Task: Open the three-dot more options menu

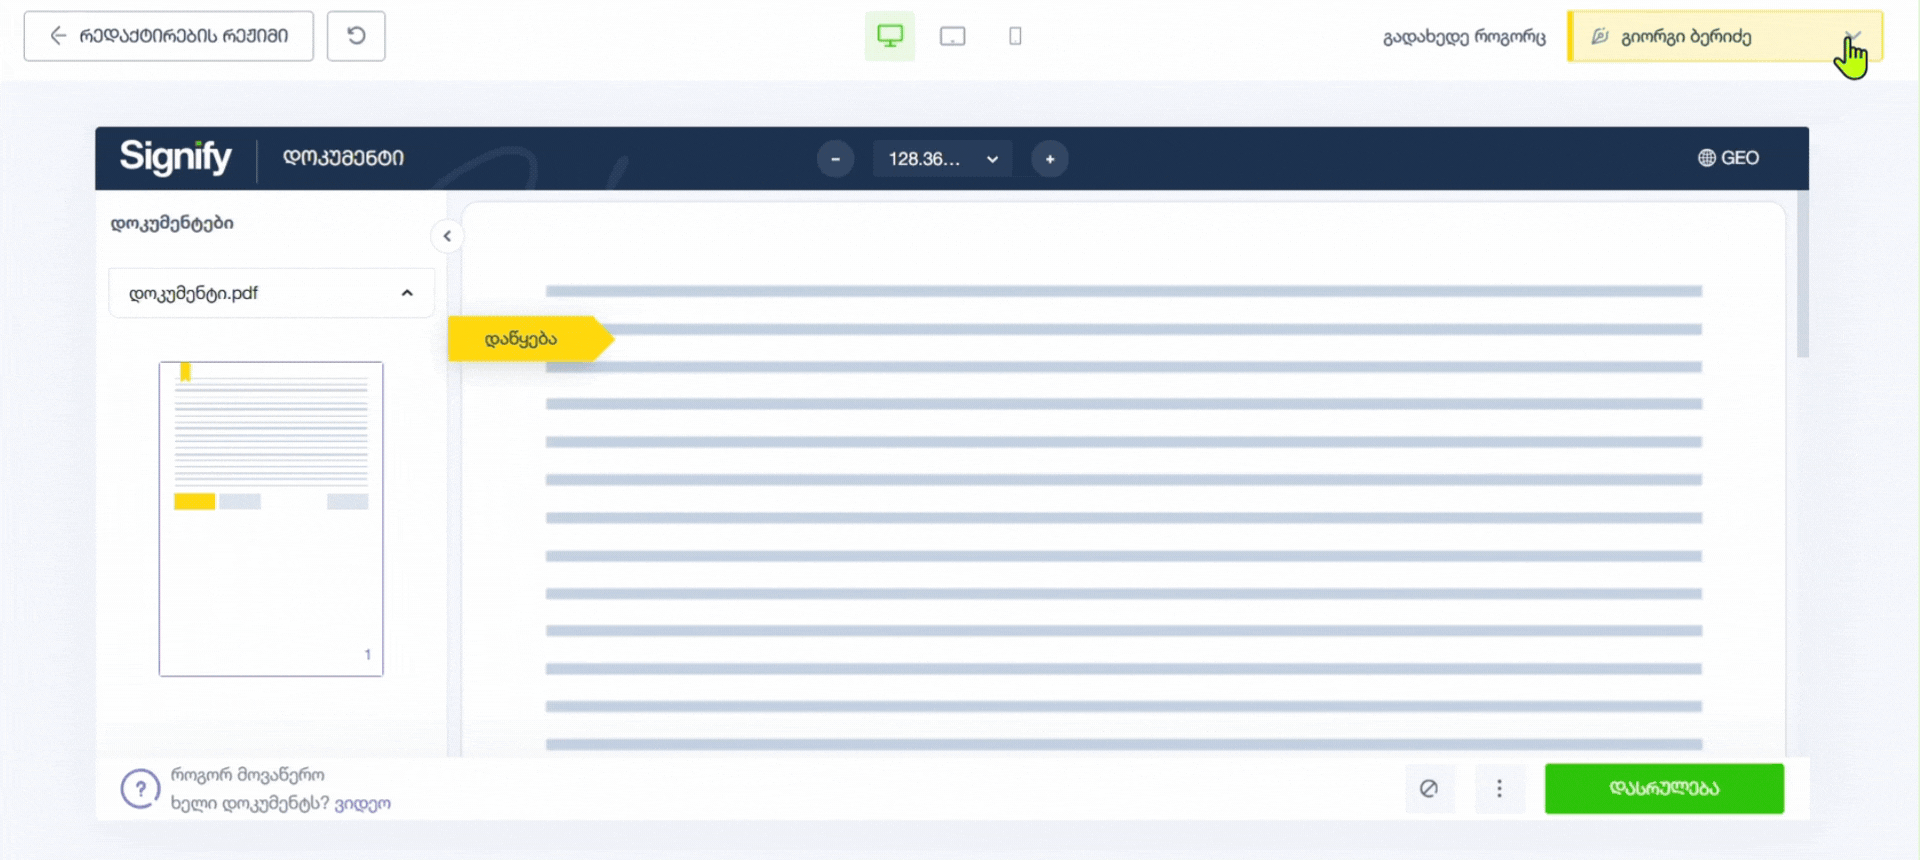Action: coord(1499,788)
